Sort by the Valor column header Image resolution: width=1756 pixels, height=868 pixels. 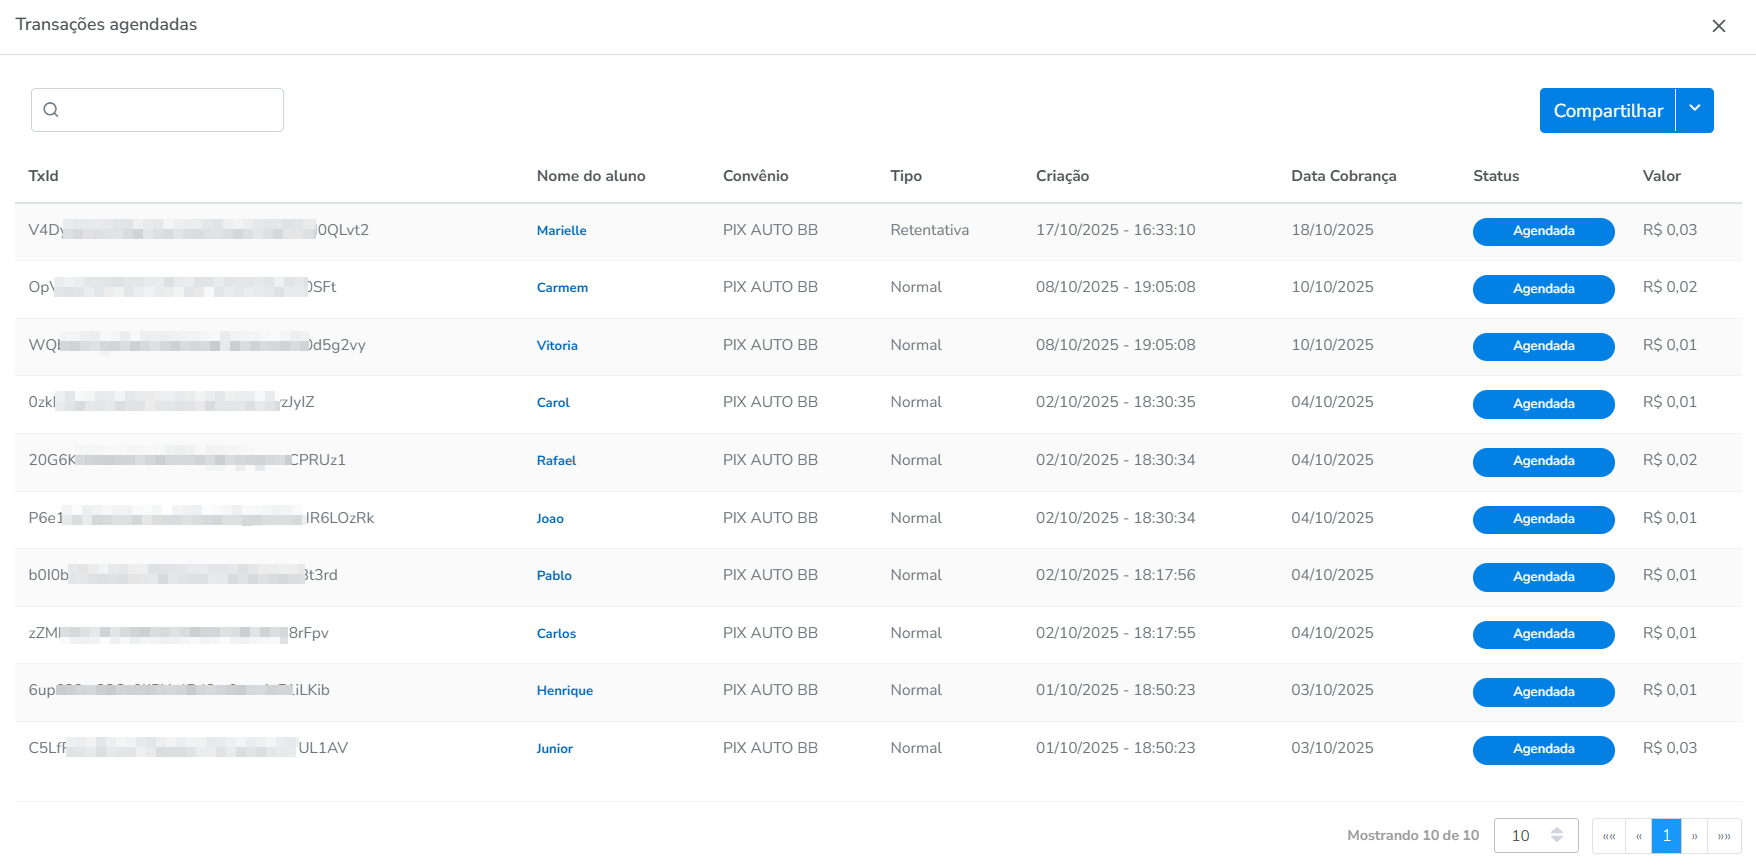point(1661,176)
